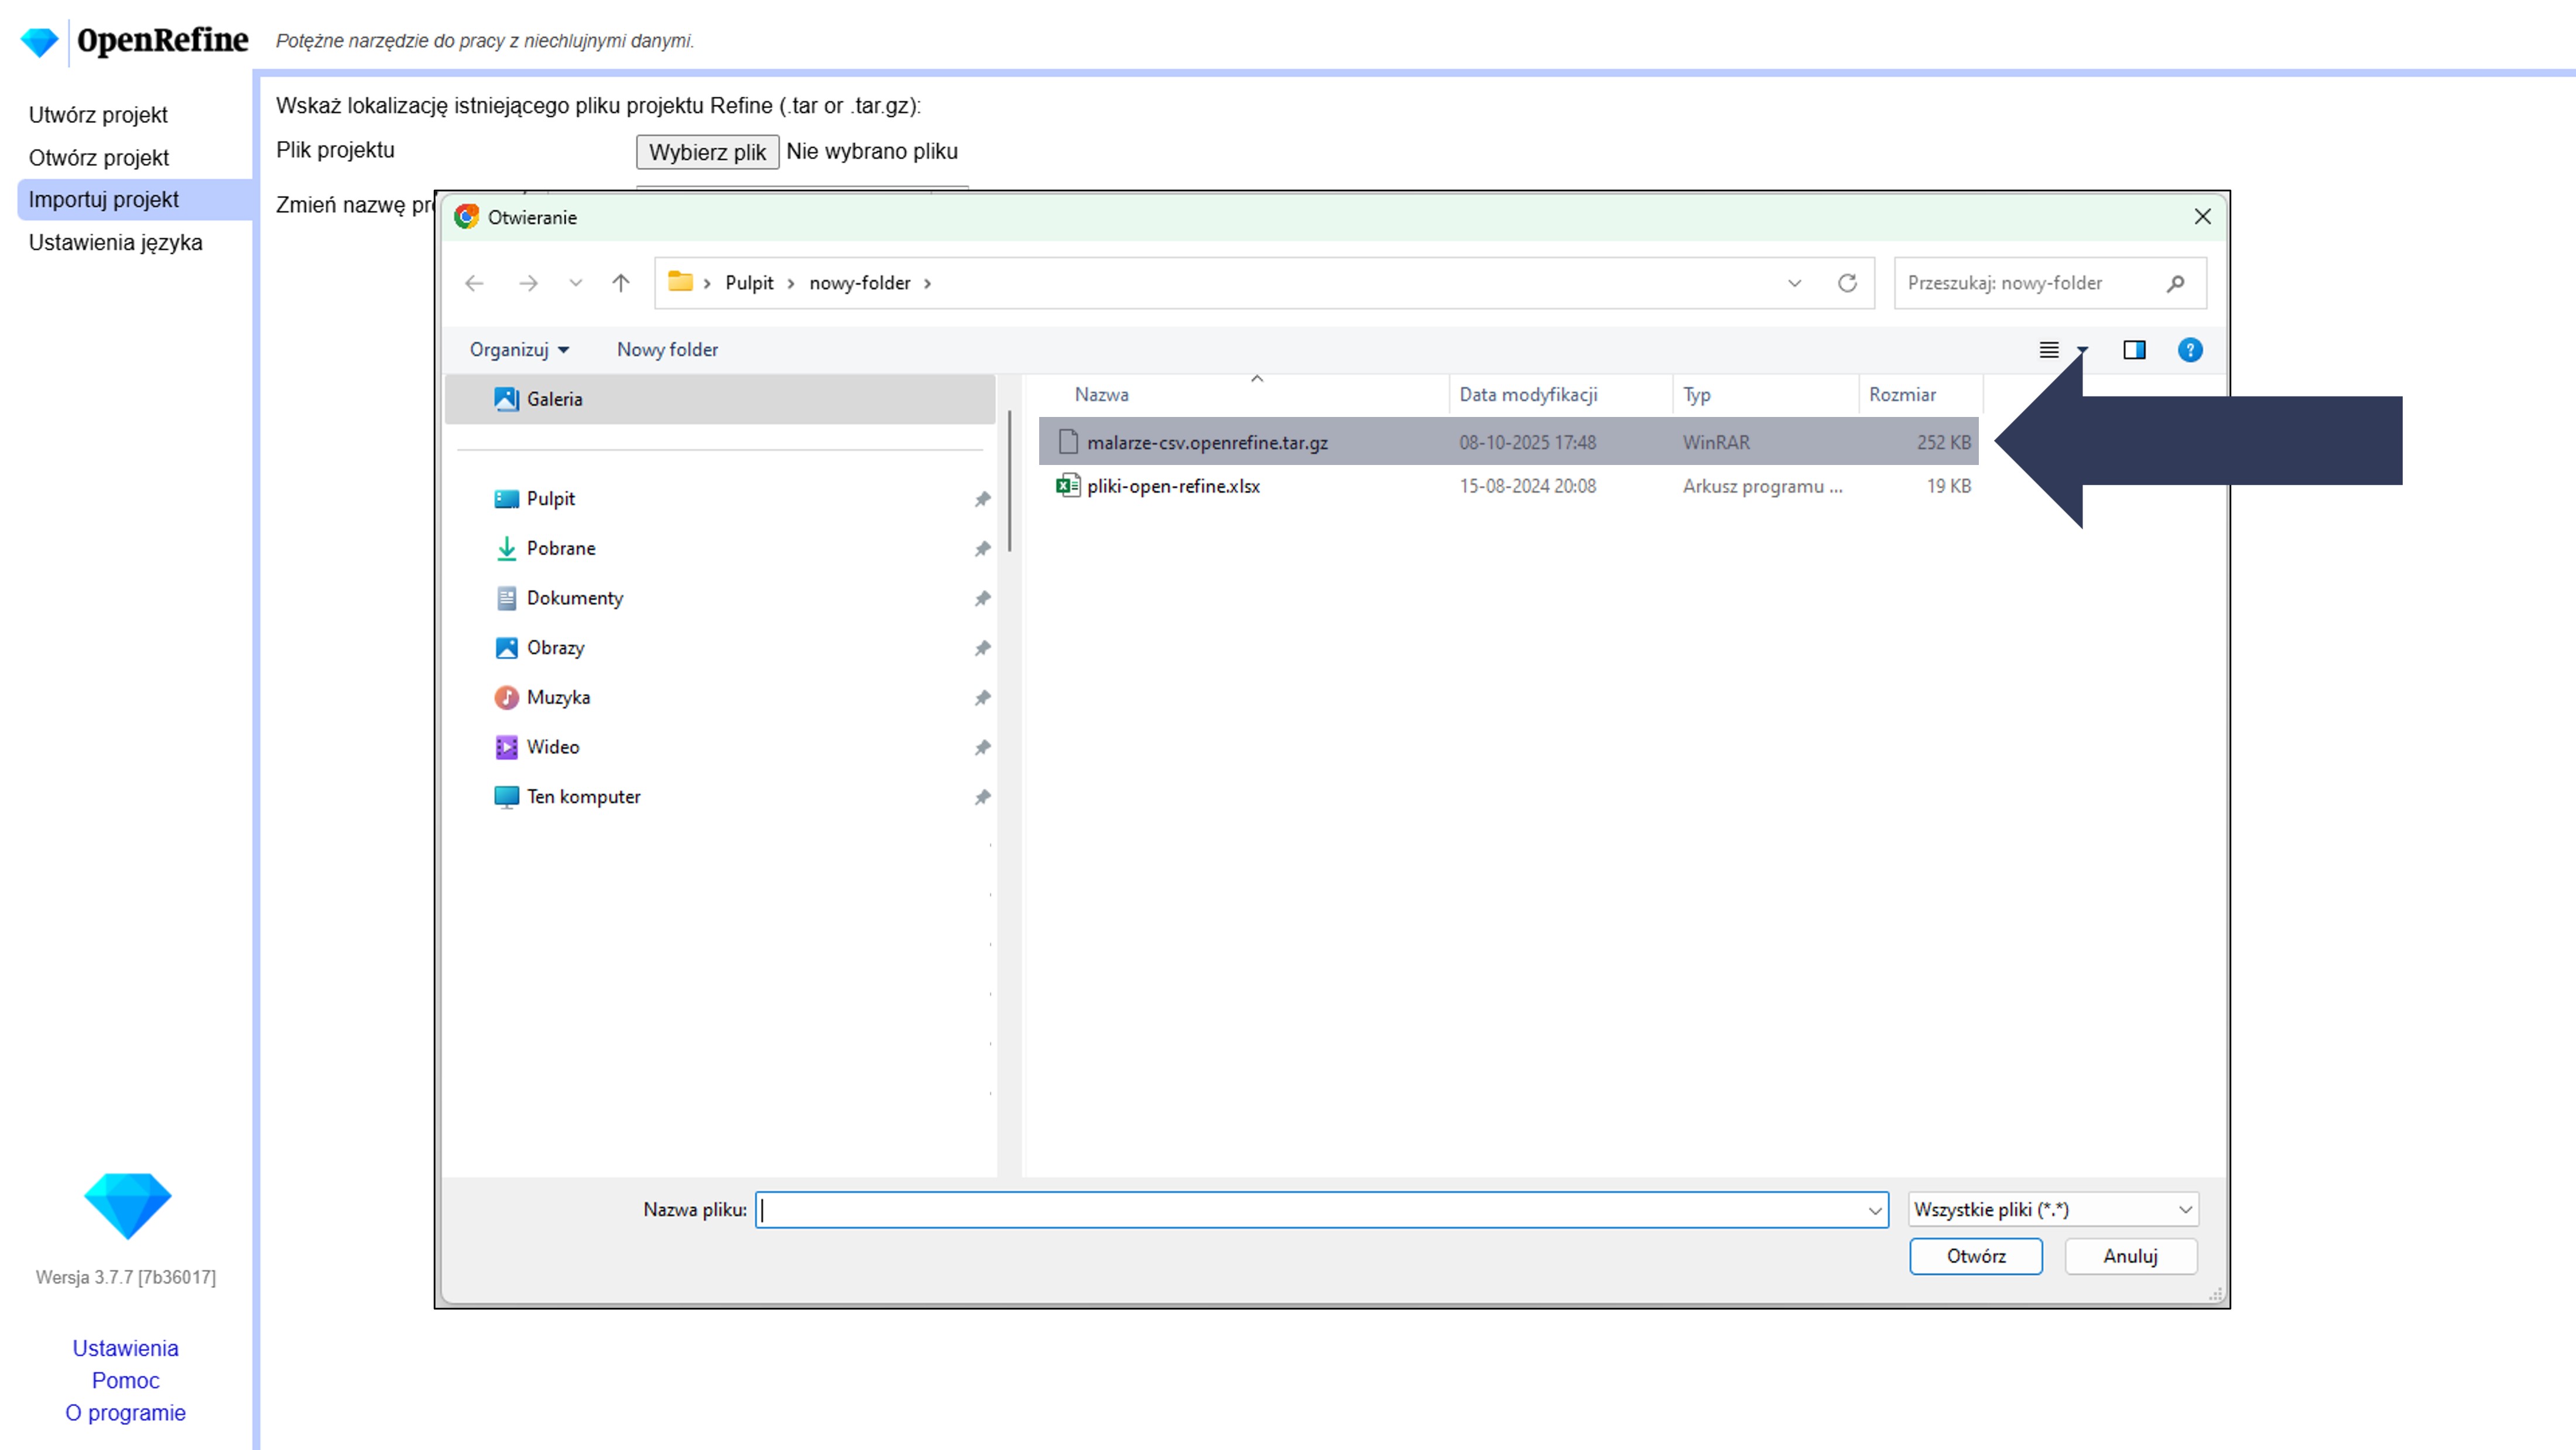Click the view layout list icon
This screenshot has height=1450, width=2576.
point(2049,350)
